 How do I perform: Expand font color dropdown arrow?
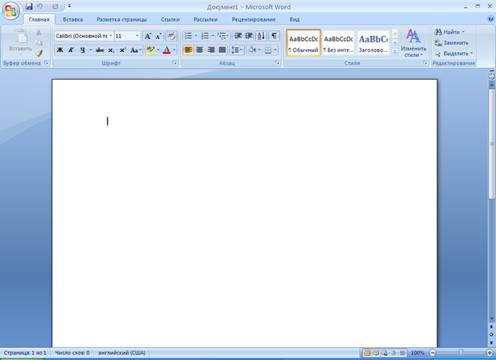[x=174, y=50]
